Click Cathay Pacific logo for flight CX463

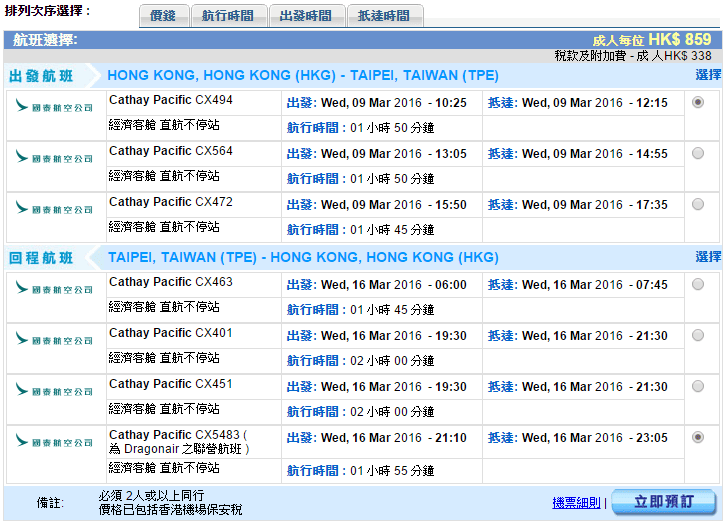coord(55,288)
